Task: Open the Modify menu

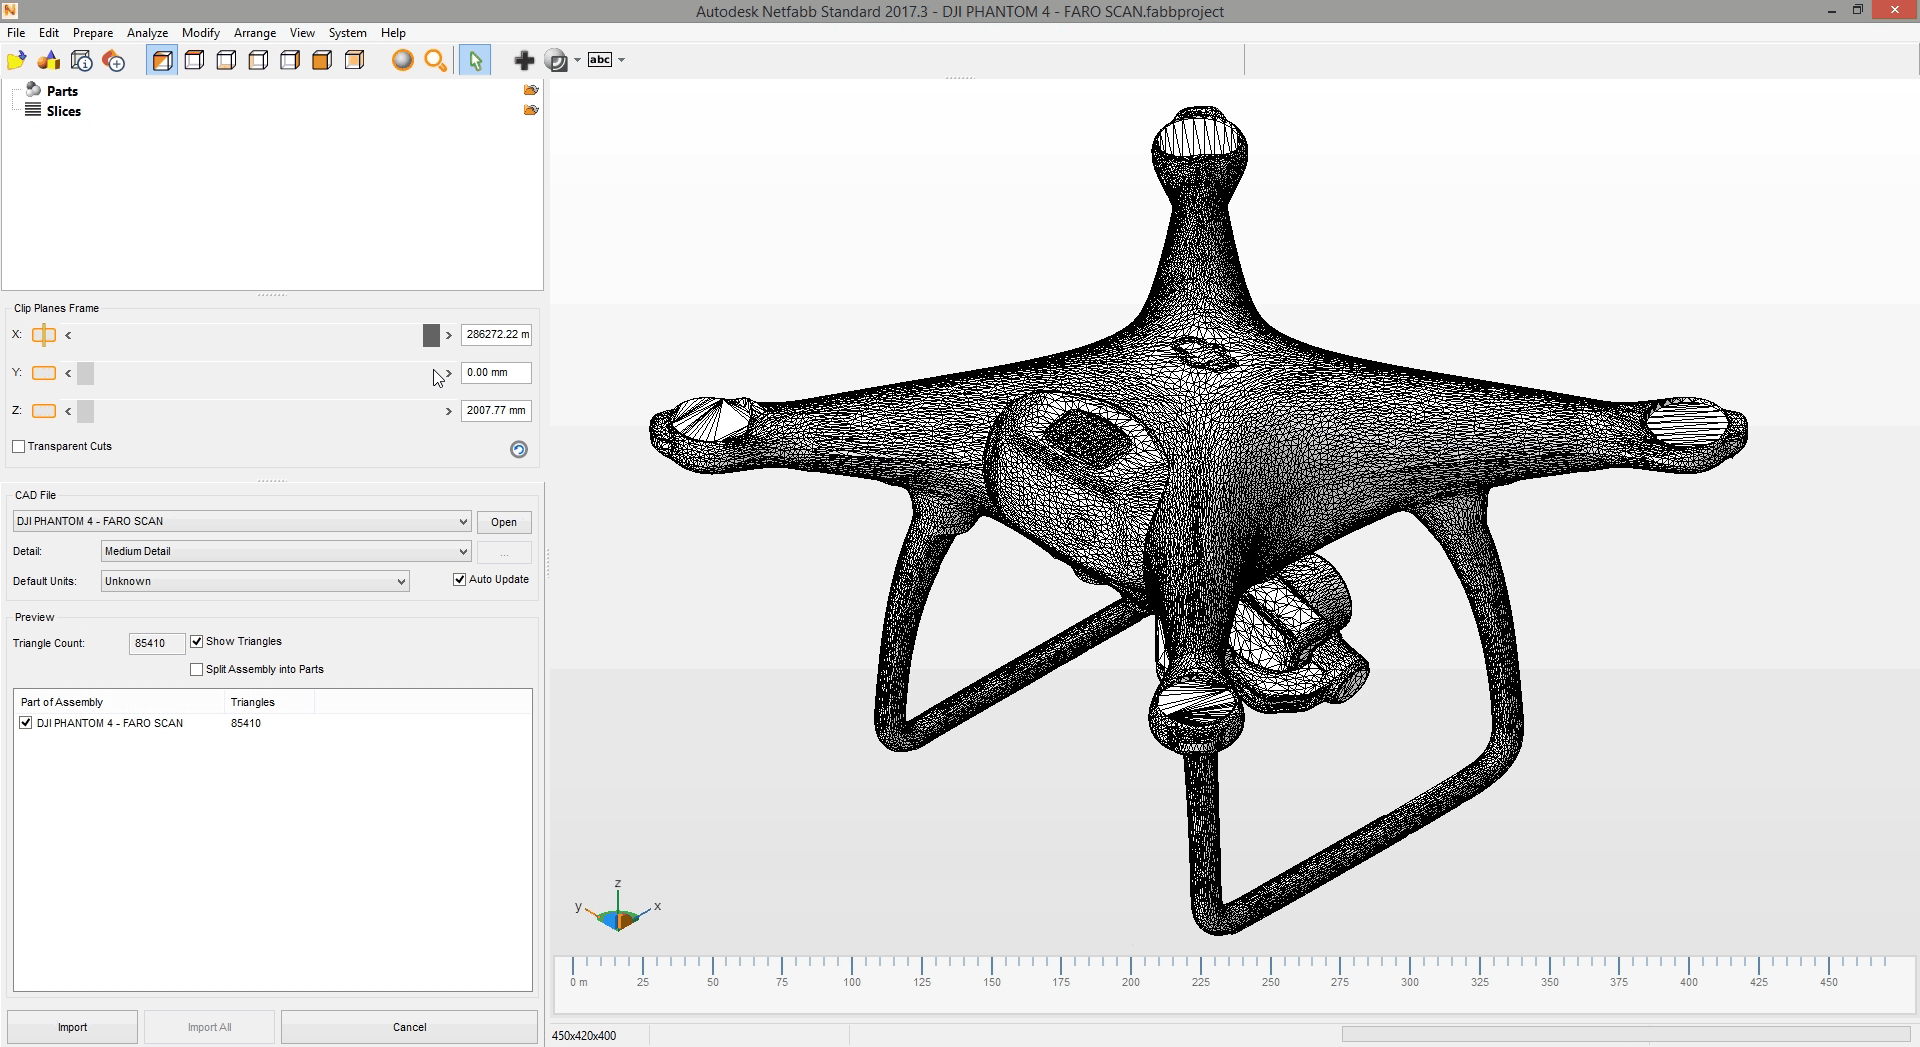Action: [200, 33]
